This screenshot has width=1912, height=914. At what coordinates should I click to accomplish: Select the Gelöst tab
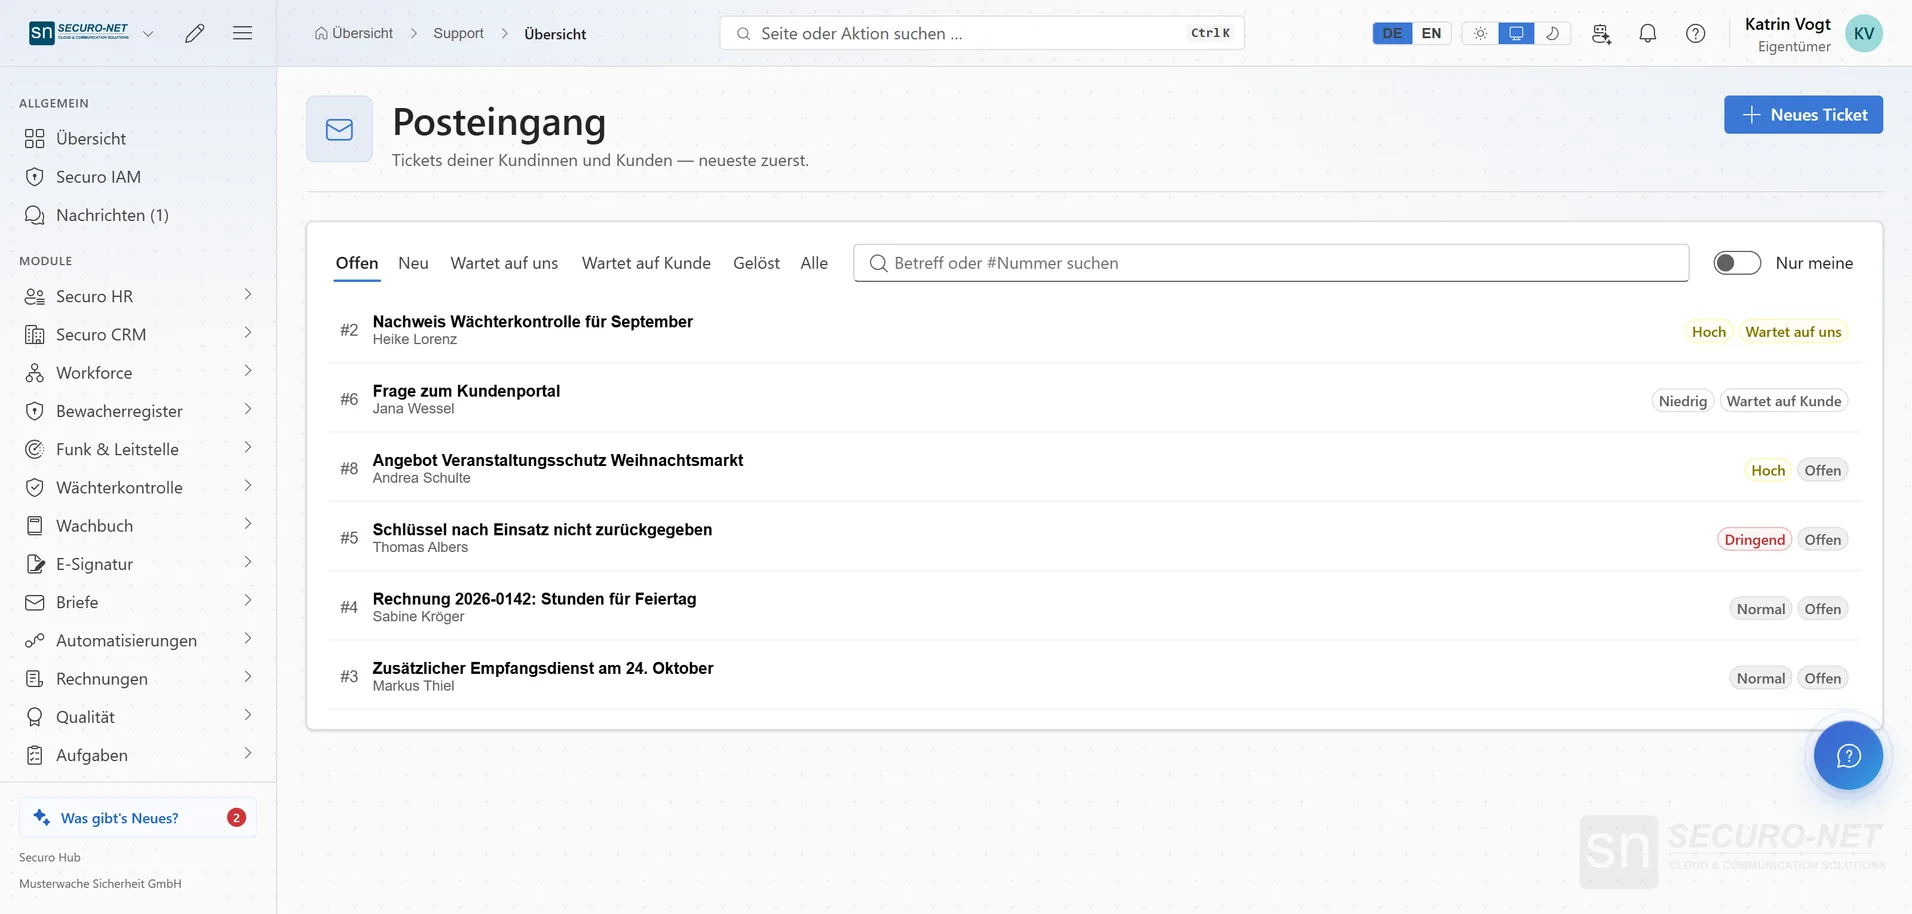pyautogui.click(x=756, y=263)
